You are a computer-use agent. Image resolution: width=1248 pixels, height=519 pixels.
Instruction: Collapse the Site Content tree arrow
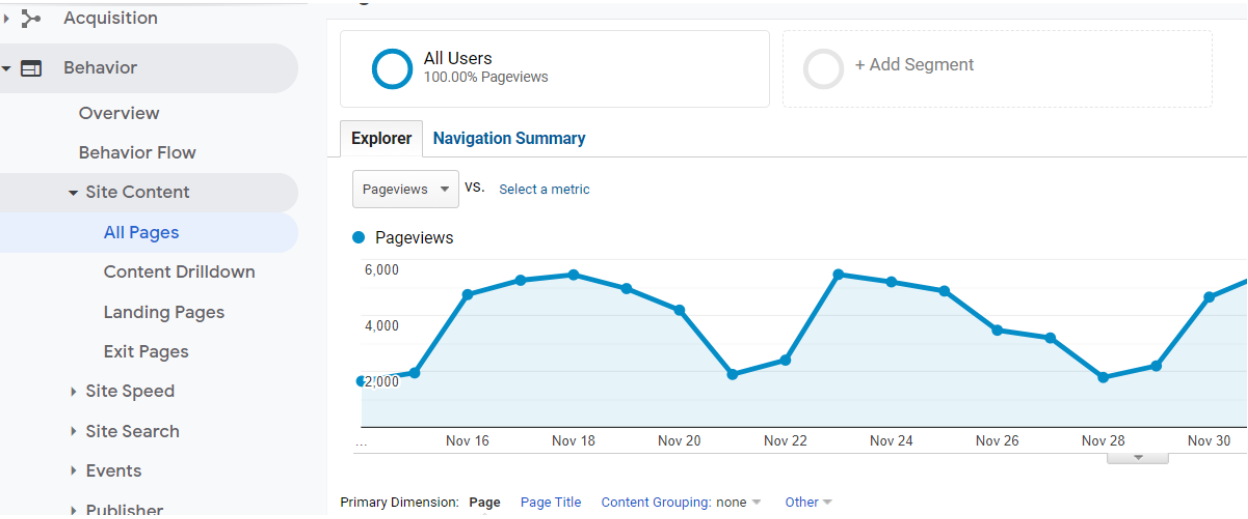[73, 193]
